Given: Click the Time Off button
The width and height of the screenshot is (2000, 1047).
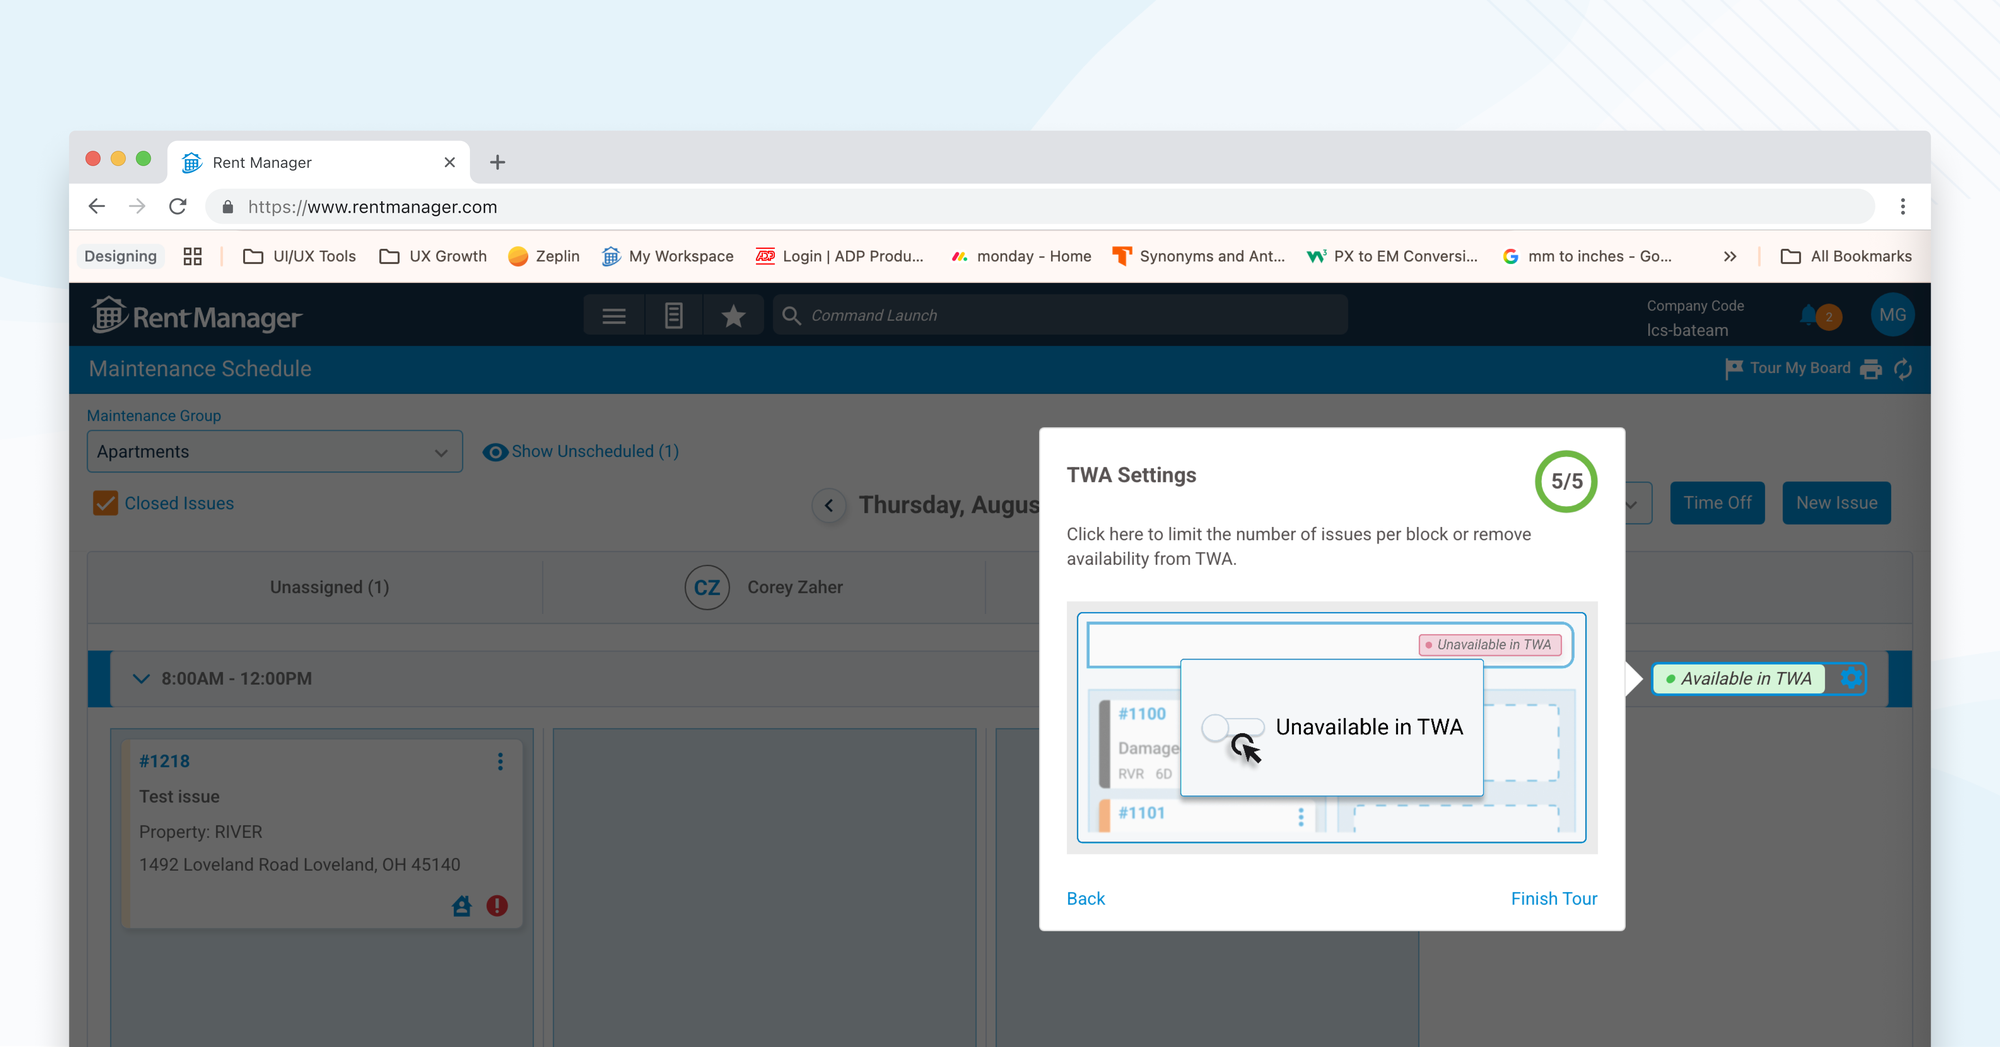Looking at the screenshot, I should tap(1717, 503).
